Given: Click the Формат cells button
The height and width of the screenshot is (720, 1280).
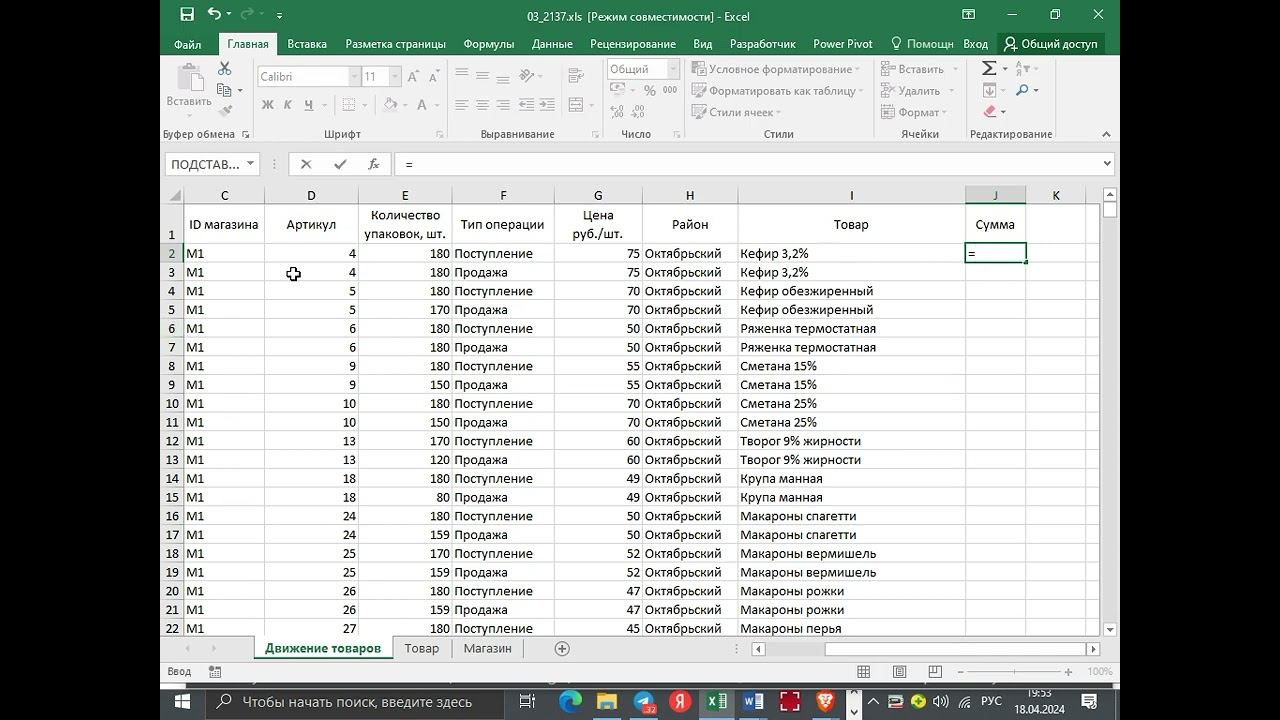Looking at the screenshot, I should click(x=915, y=112).
